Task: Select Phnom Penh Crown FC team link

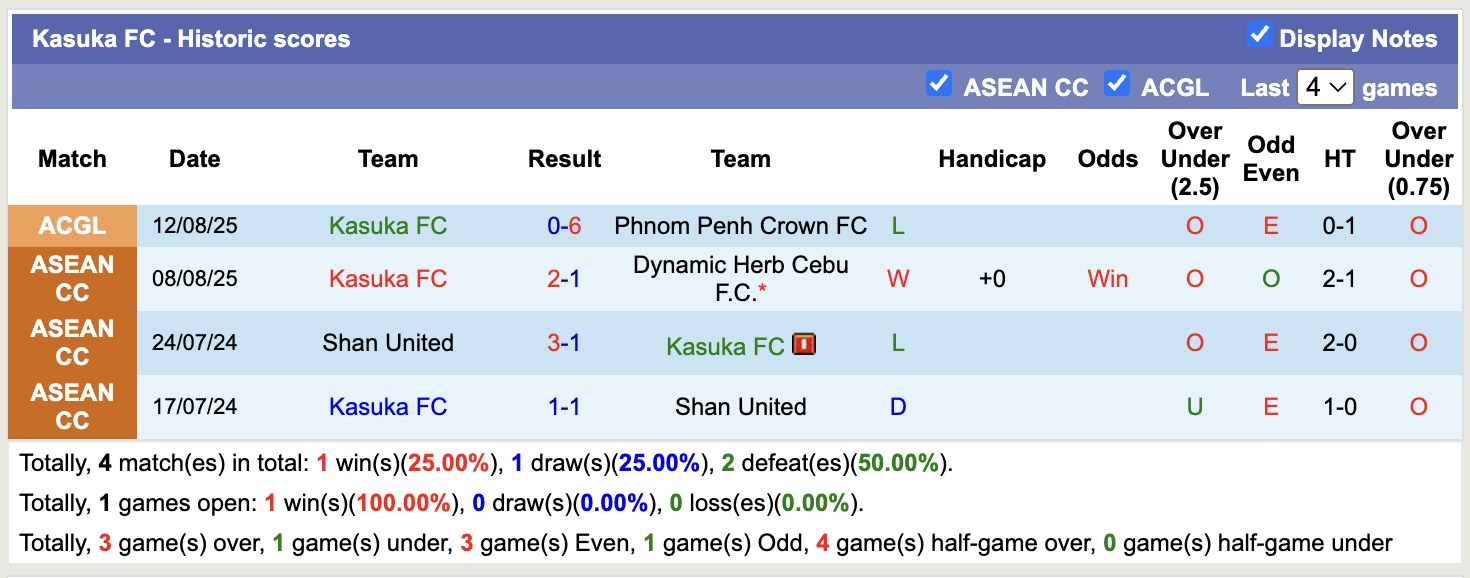Action: coord(740,225)
